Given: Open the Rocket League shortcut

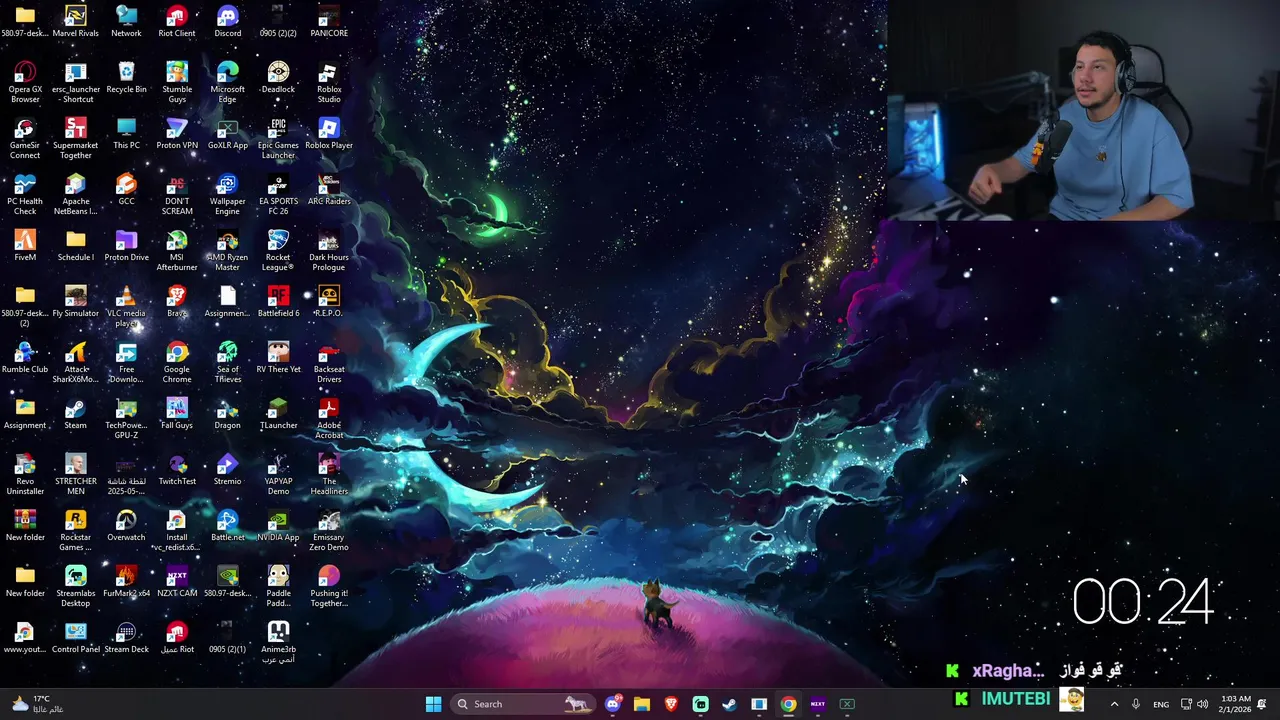Looking at the screenshot, I should click(278, 250).
